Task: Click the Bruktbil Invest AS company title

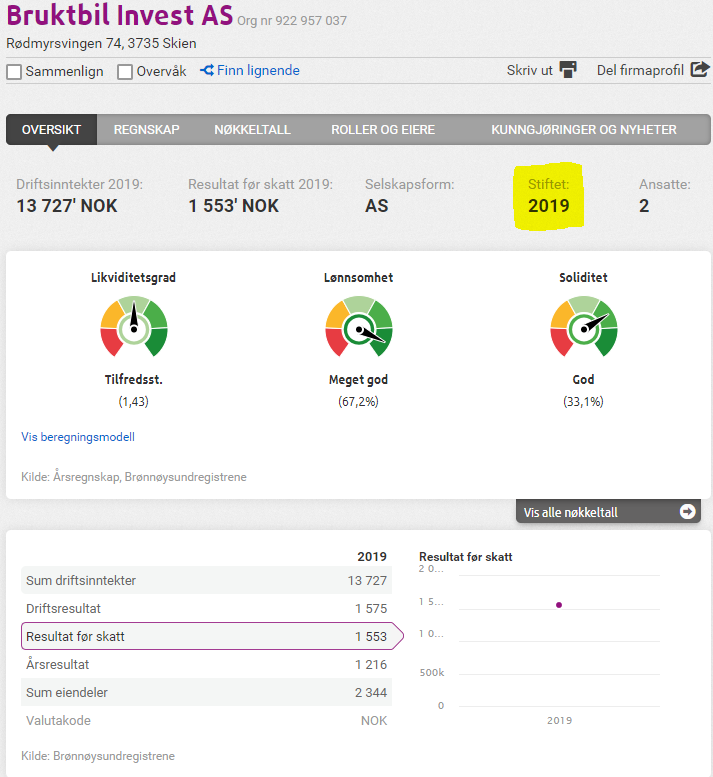Action: pos(119,15)
